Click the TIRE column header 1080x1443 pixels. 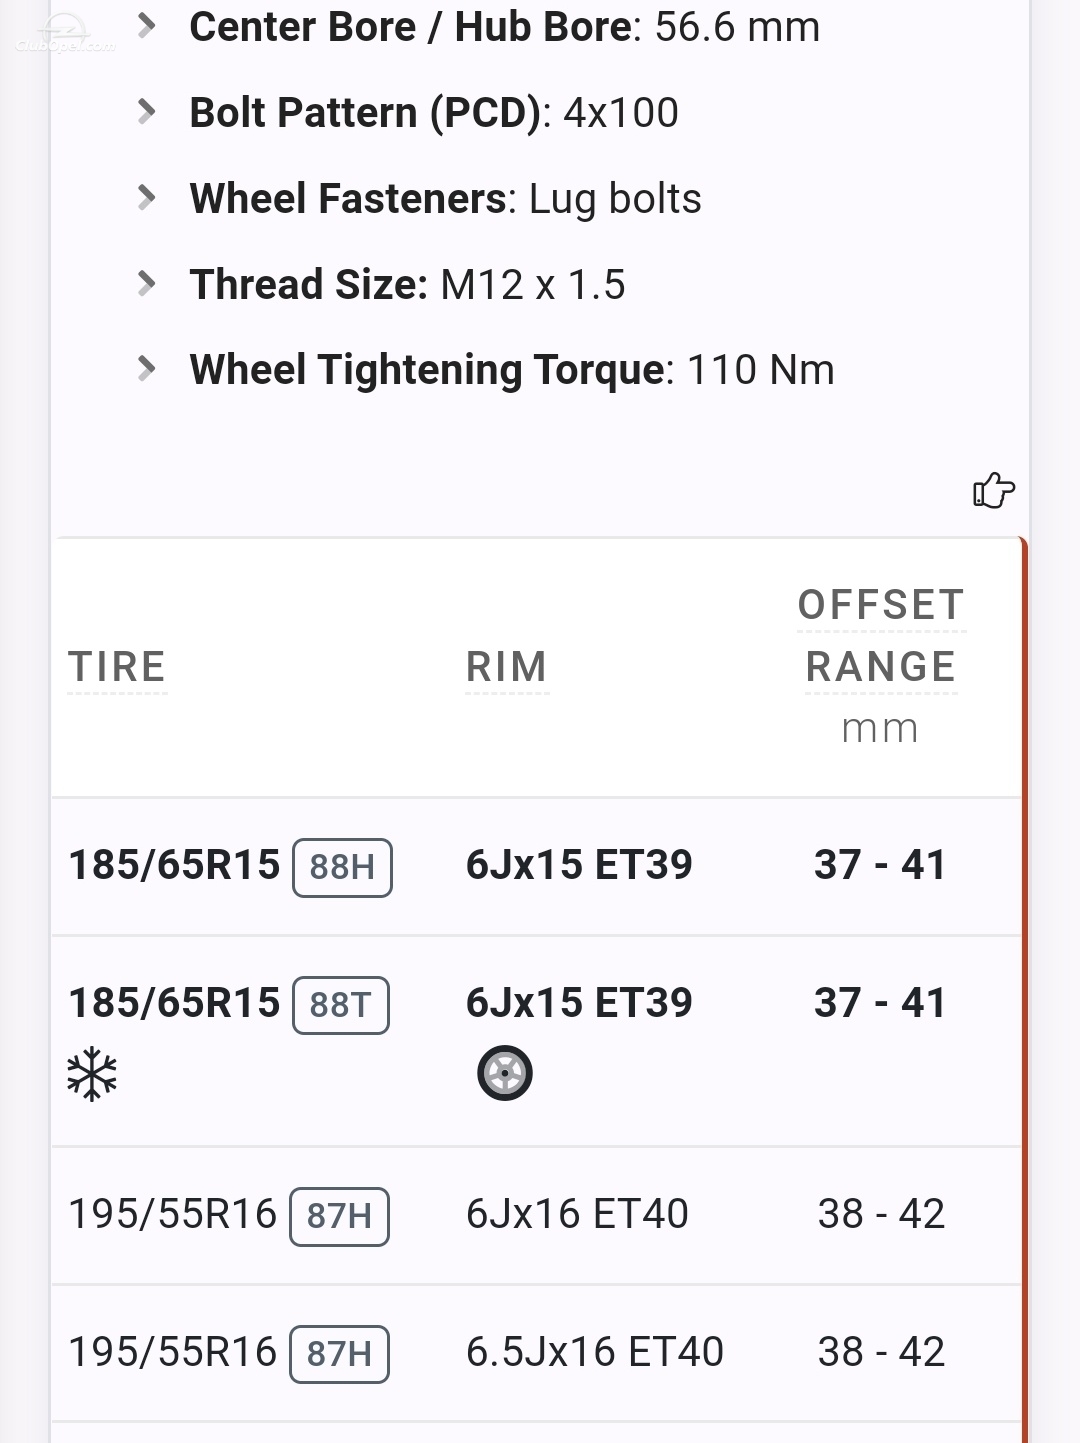tap(117, 667)
